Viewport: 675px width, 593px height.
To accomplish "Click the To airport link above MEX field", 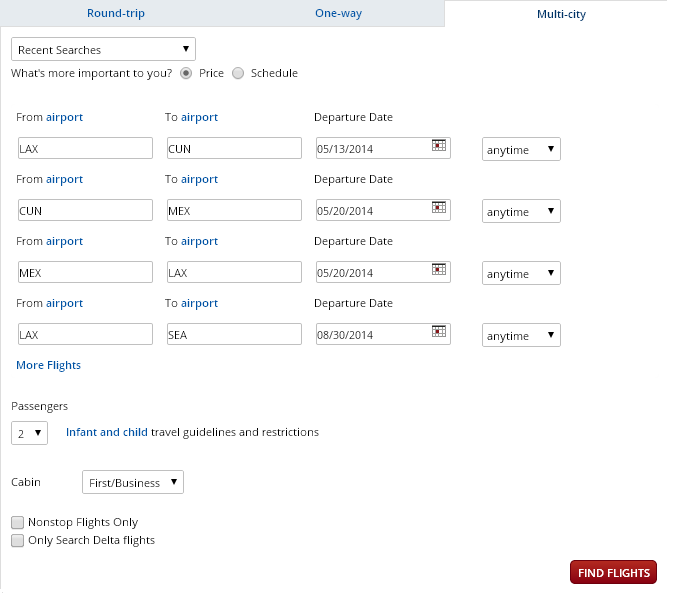I will (x=199, y=179).
